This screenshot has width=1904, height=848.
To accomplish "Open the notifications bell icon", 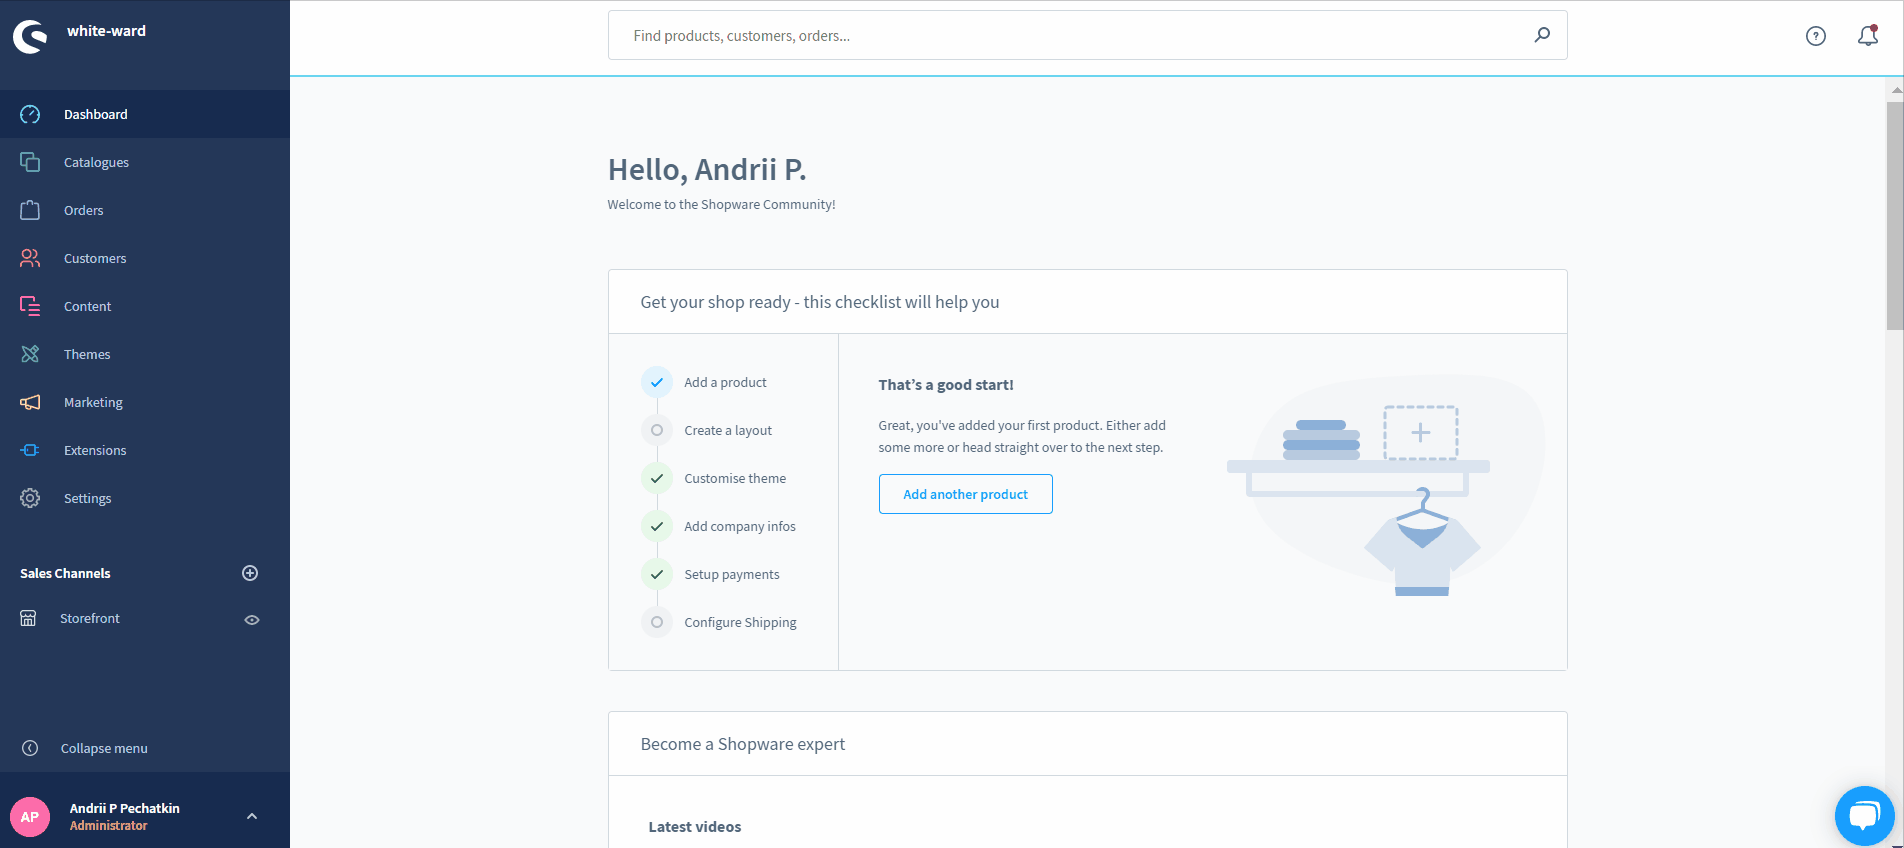I will (x=1867, y=36).
